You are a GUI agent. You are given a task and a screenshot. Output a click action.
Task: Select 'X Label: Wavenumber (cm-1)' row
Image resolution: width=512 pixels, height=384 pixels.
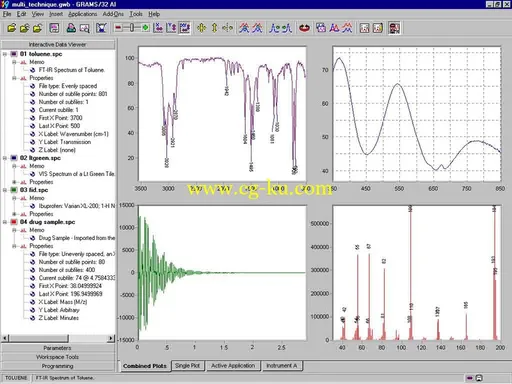pyautogui.click(x=73, y=134)
